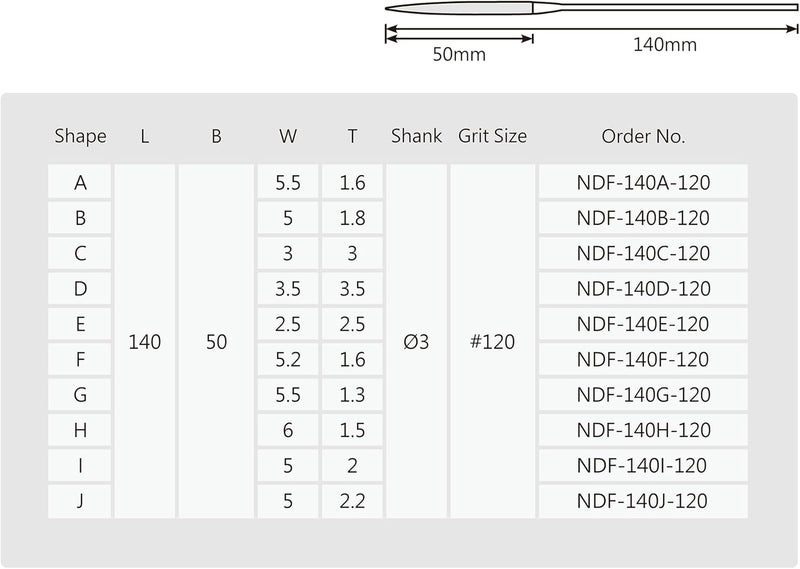This screenshot has width=800, height=569.
Task: Click the 140 length value cell
Action: 145,341
